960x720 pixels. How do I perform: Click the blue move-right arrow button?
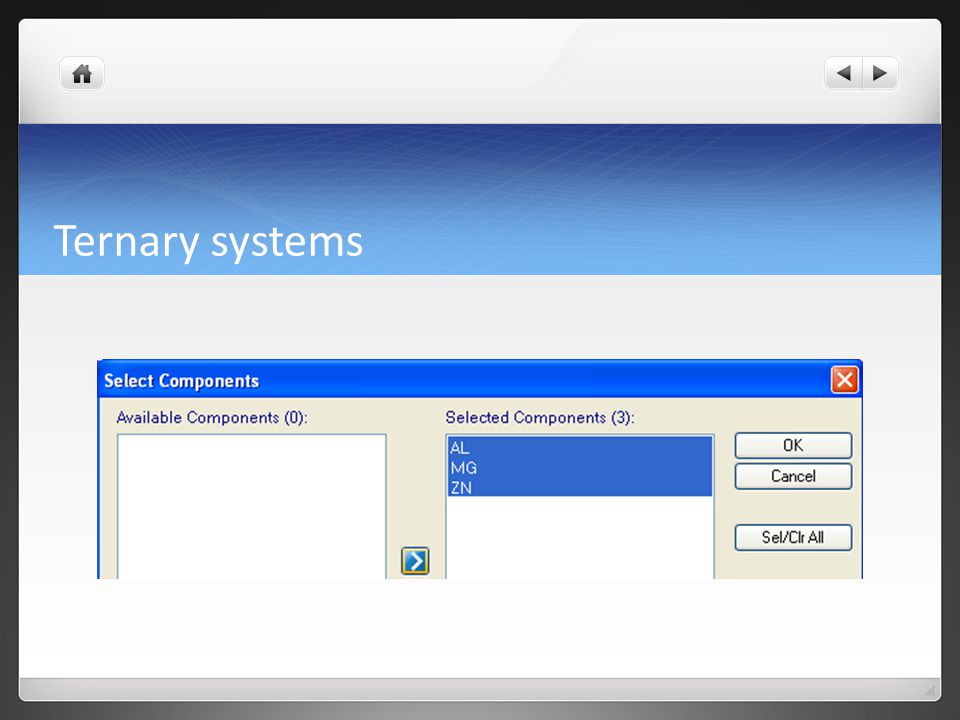415,561
